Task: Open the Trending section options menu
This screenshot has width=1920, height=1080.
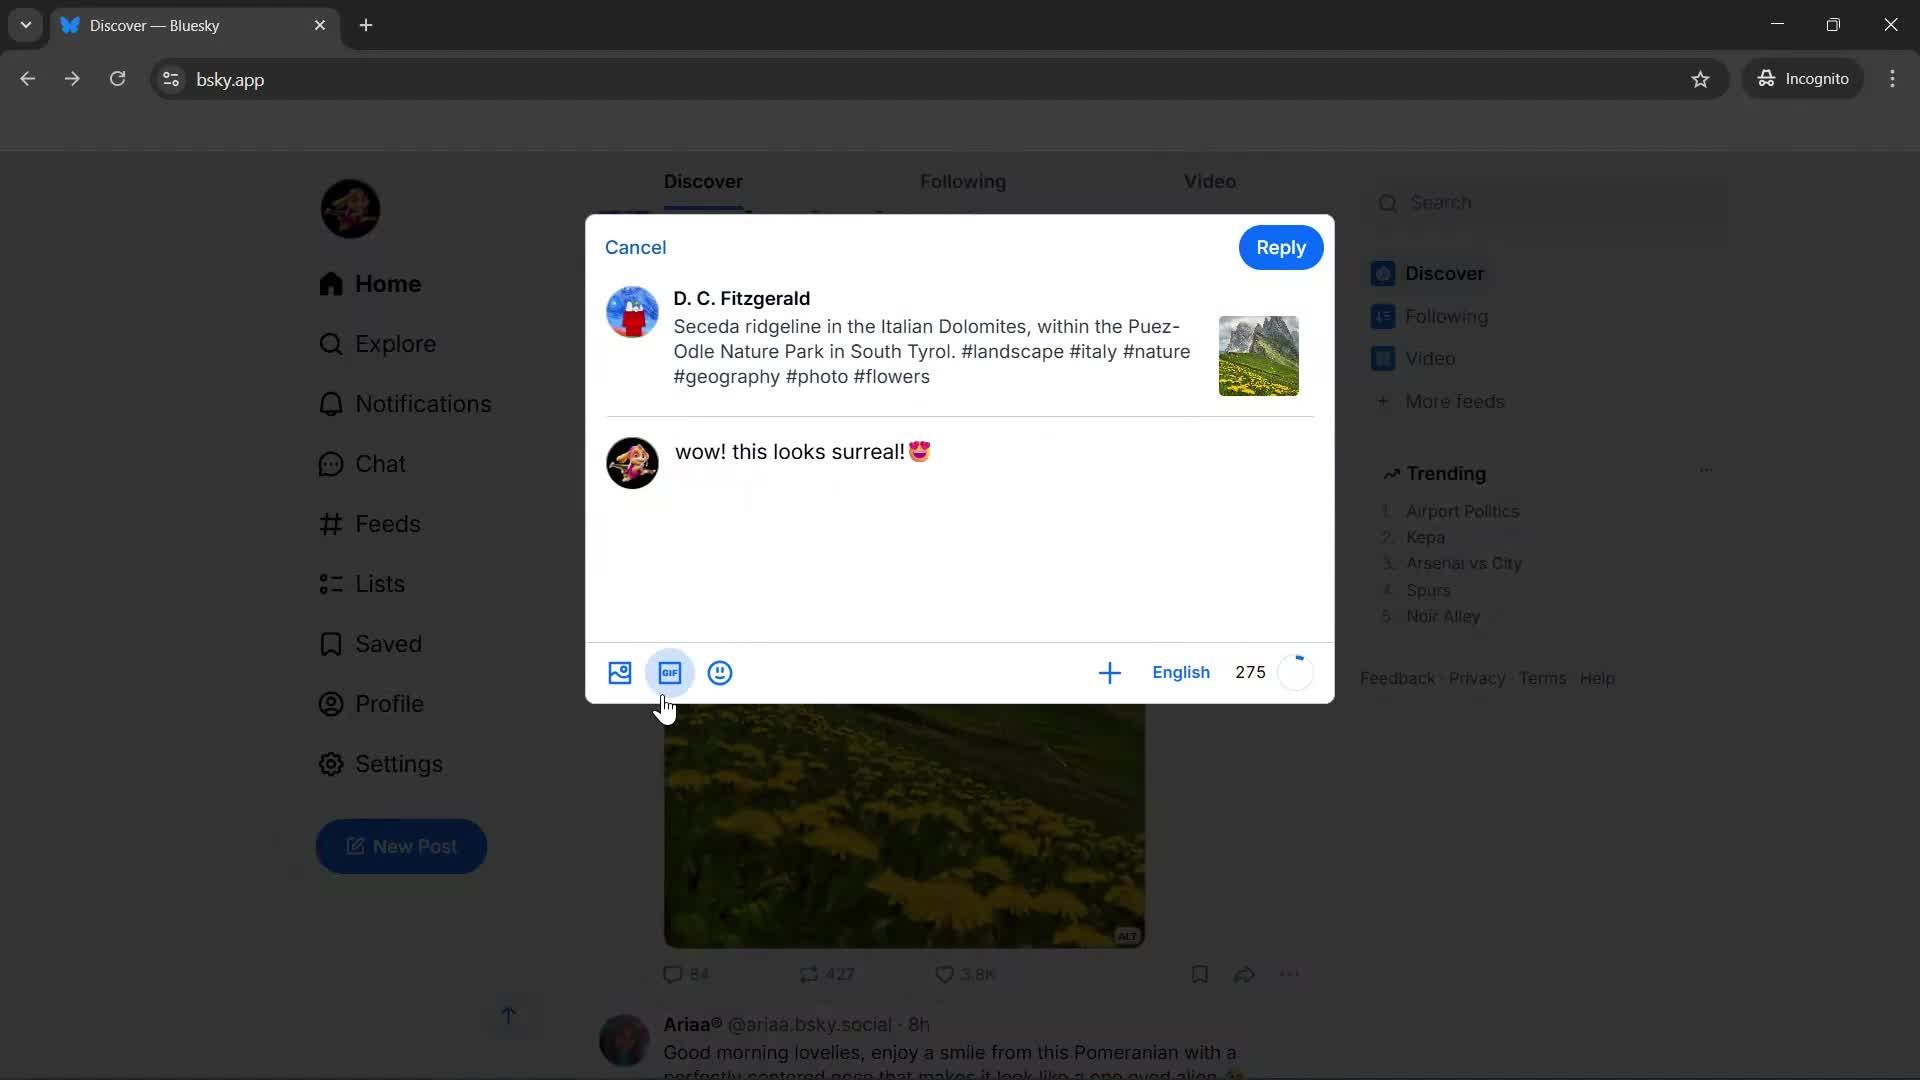Action: click(1705, 470)
